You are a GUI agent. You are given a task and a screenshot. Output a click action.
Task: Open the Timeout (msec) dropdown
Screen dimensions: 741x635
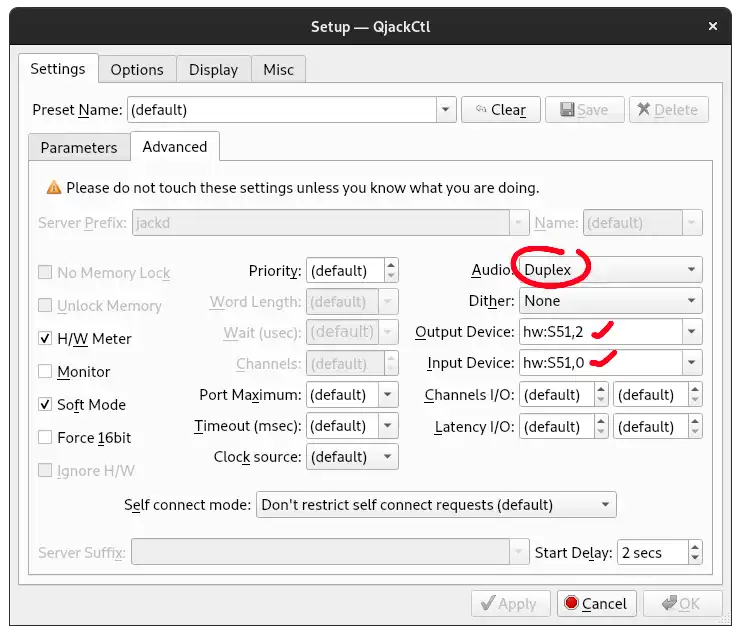[x=352, y=426]
